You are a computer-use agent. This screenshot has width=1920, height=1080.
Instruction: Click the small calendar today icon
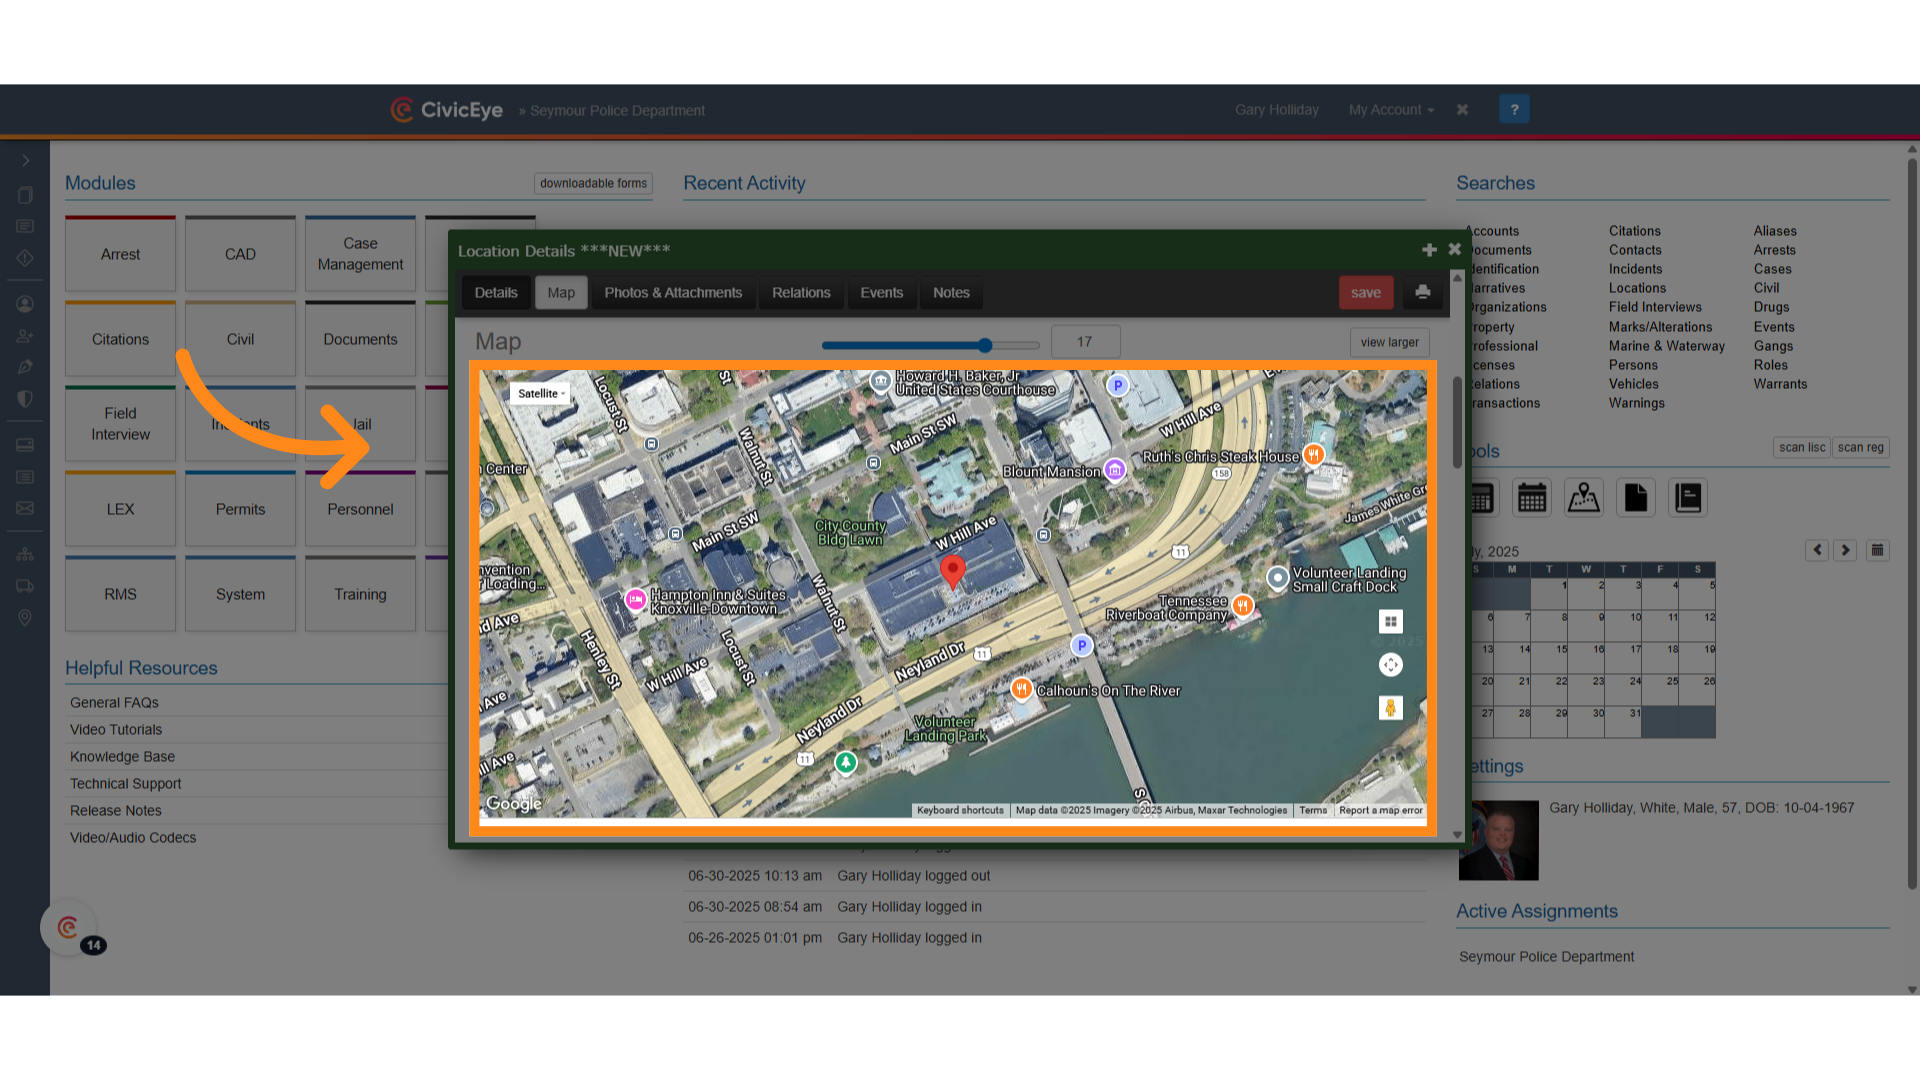tap(1877, 550)
